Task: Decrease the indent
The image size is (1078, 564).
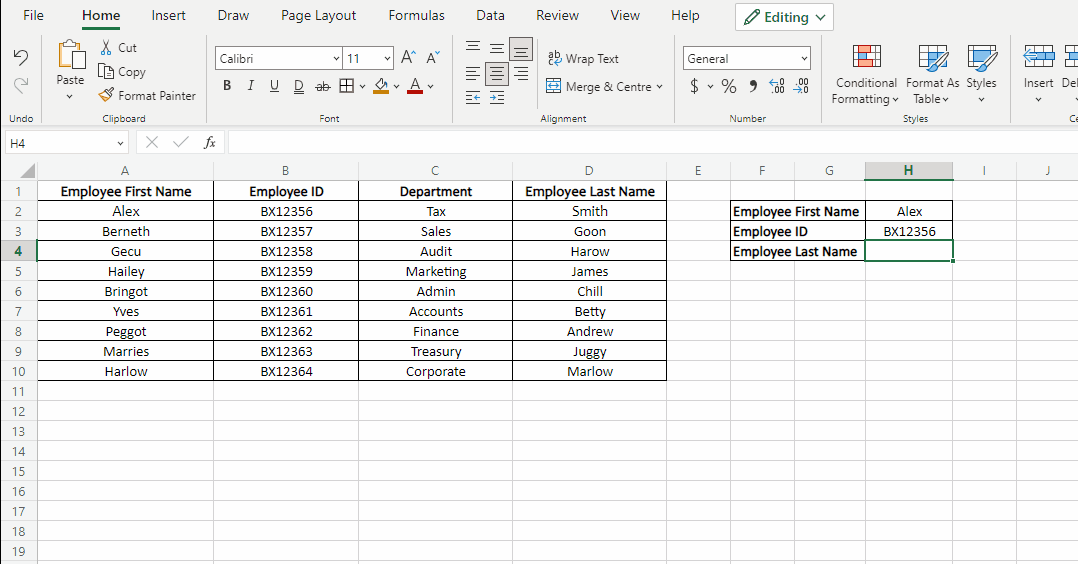Action: 473,98
